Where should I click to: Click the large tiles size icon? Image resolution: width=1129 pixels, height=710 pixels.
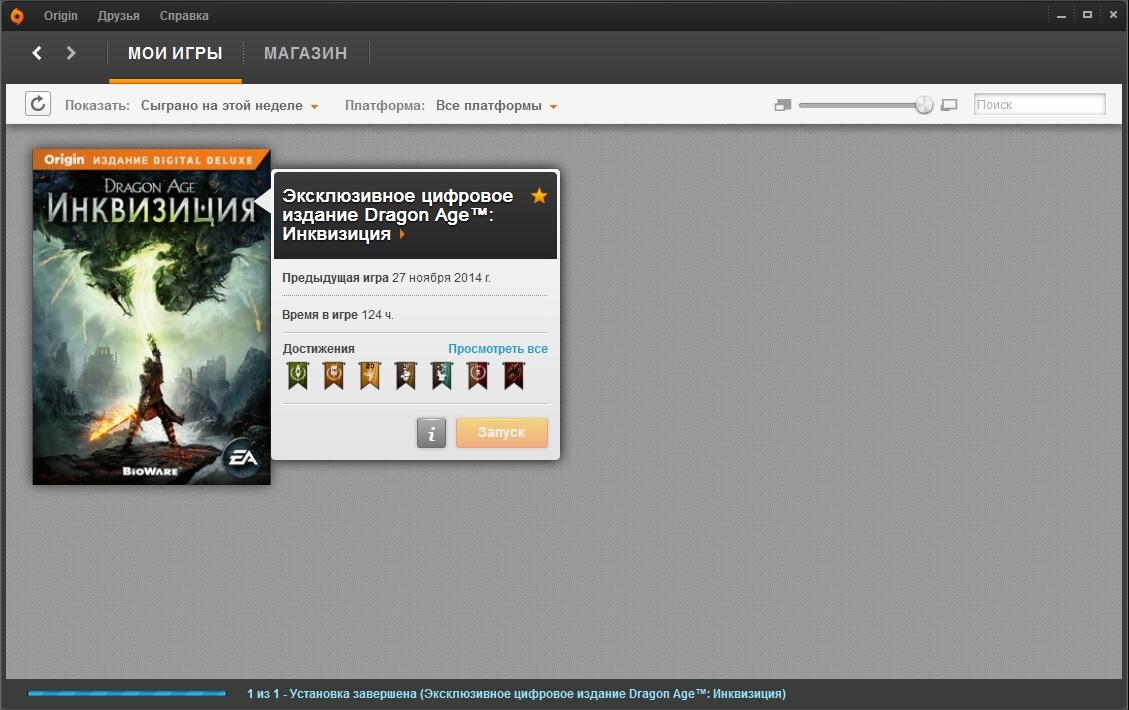click(950, 105)
